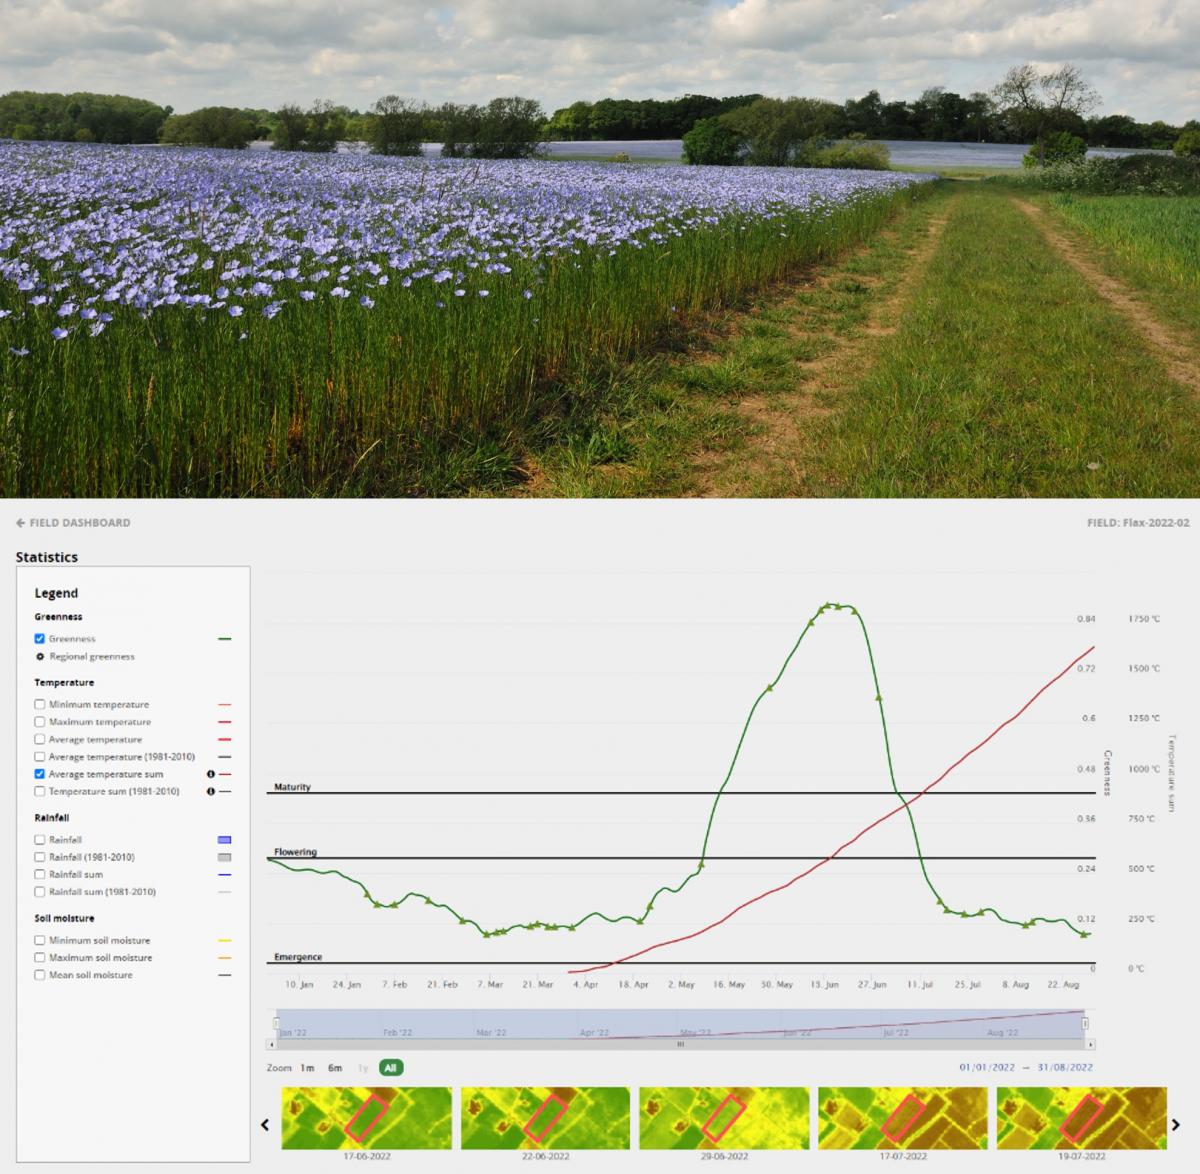Click the end date 31/08/2022 field

coord(1065,1067)
